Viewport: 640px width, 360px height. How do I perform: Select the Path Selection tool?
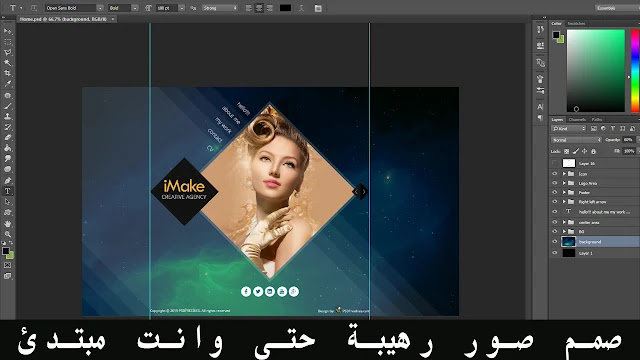point(8,202)
